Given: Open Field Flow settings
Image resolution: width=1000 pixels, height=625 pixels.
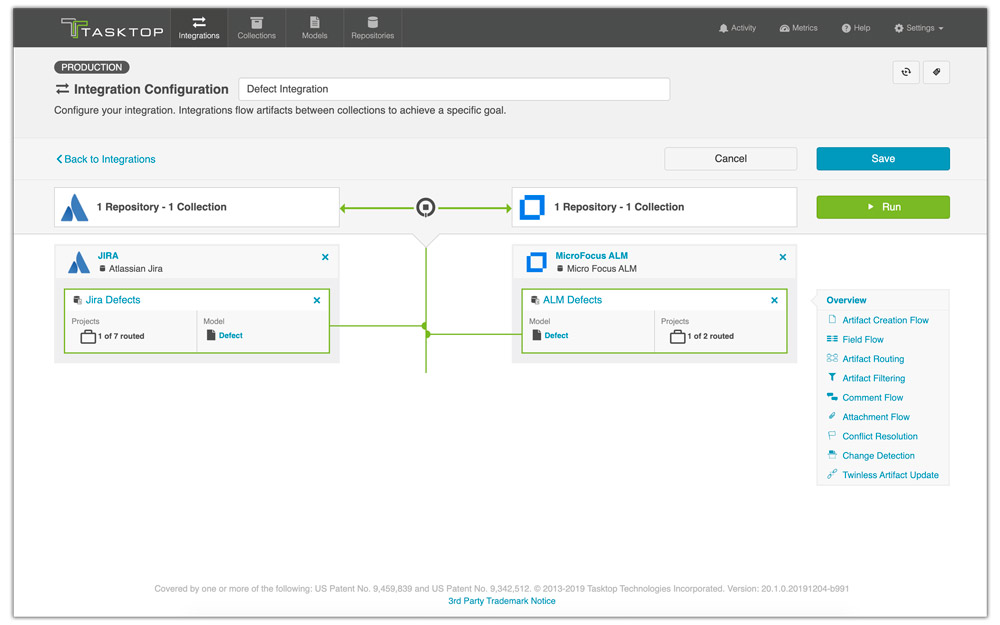Looking at the screenshot, I should point(863,339).
